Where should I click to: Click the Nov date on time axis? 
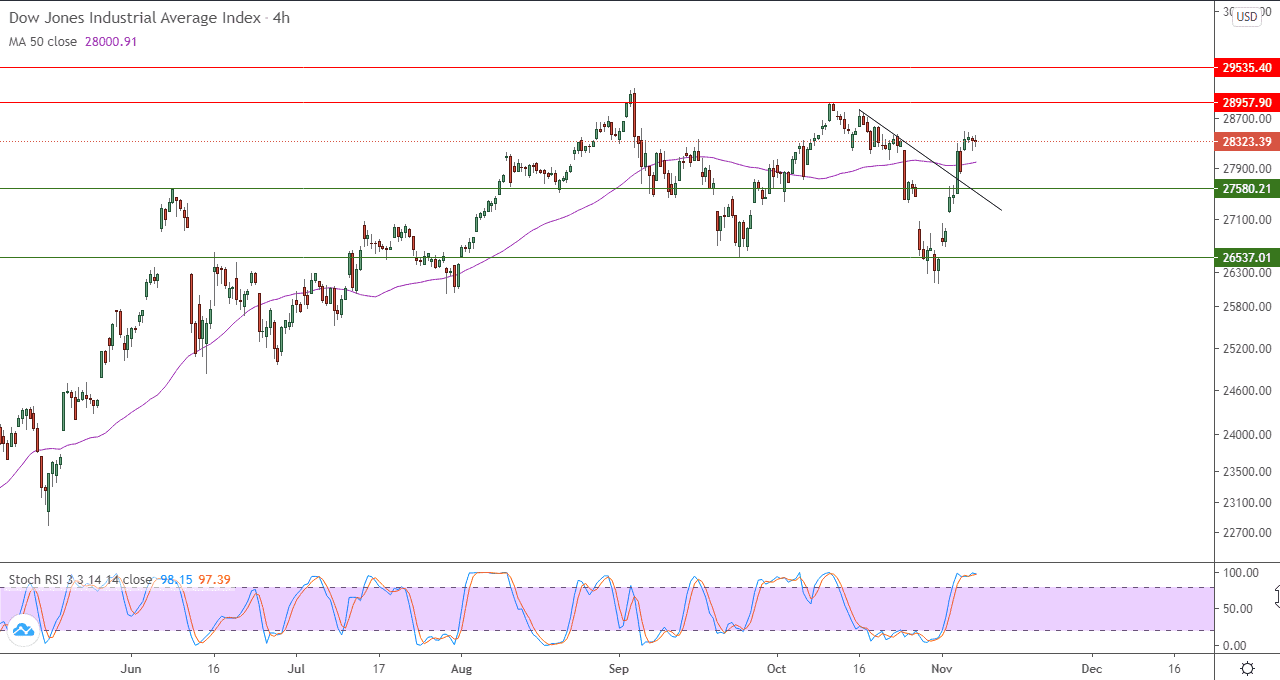point(941,668)
